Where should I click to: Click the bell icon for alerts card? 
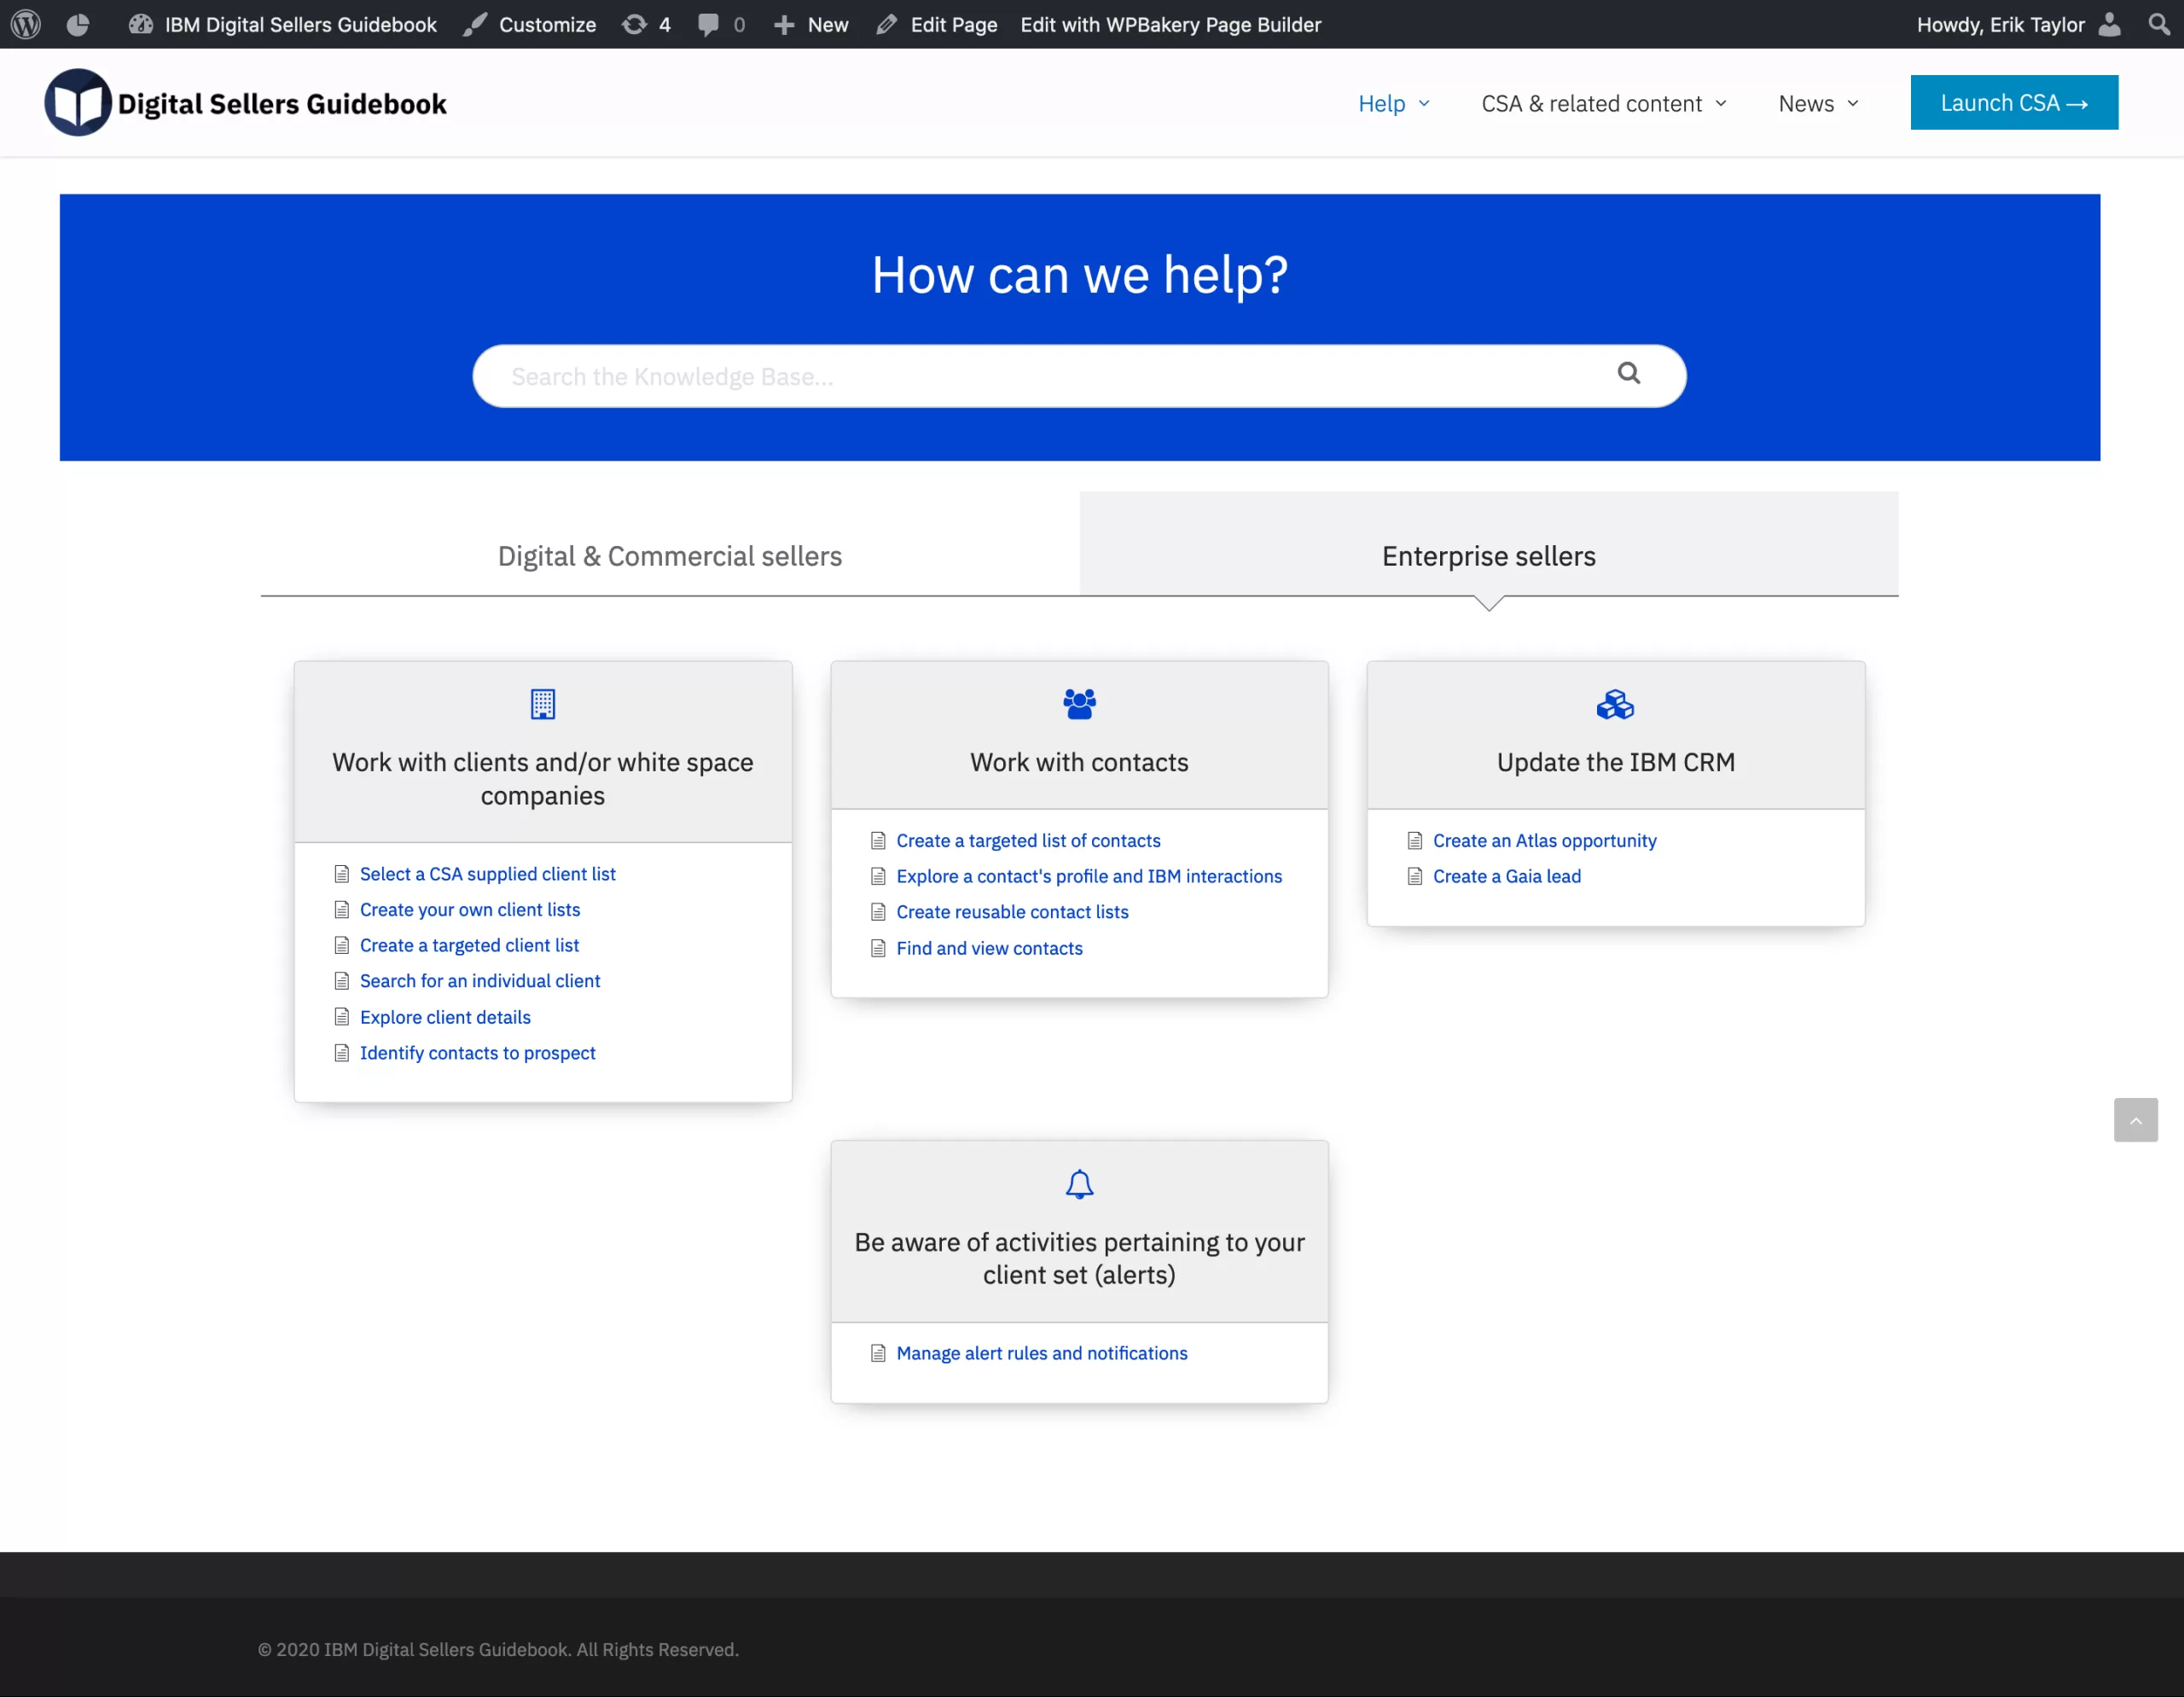pyautogui.click(x=1079, y=1184)
